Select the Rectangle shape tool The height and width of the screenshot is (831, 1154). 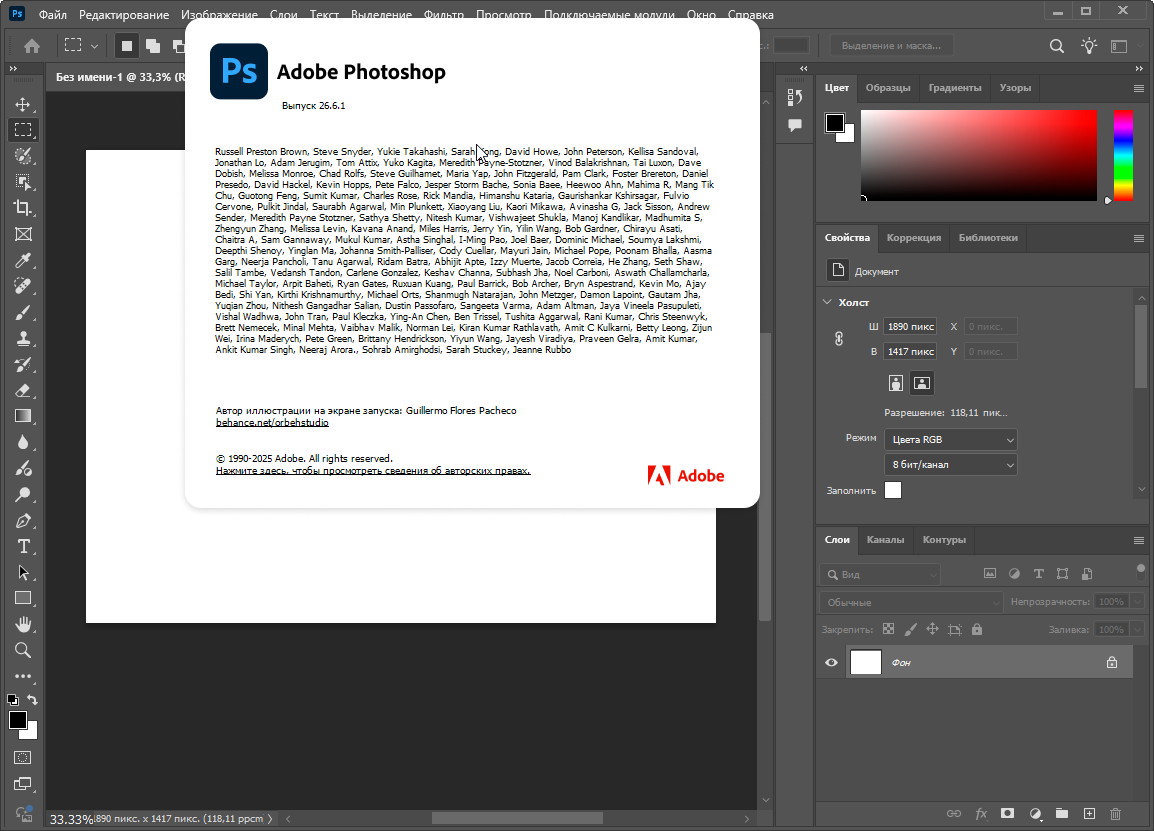pos(23,598)
